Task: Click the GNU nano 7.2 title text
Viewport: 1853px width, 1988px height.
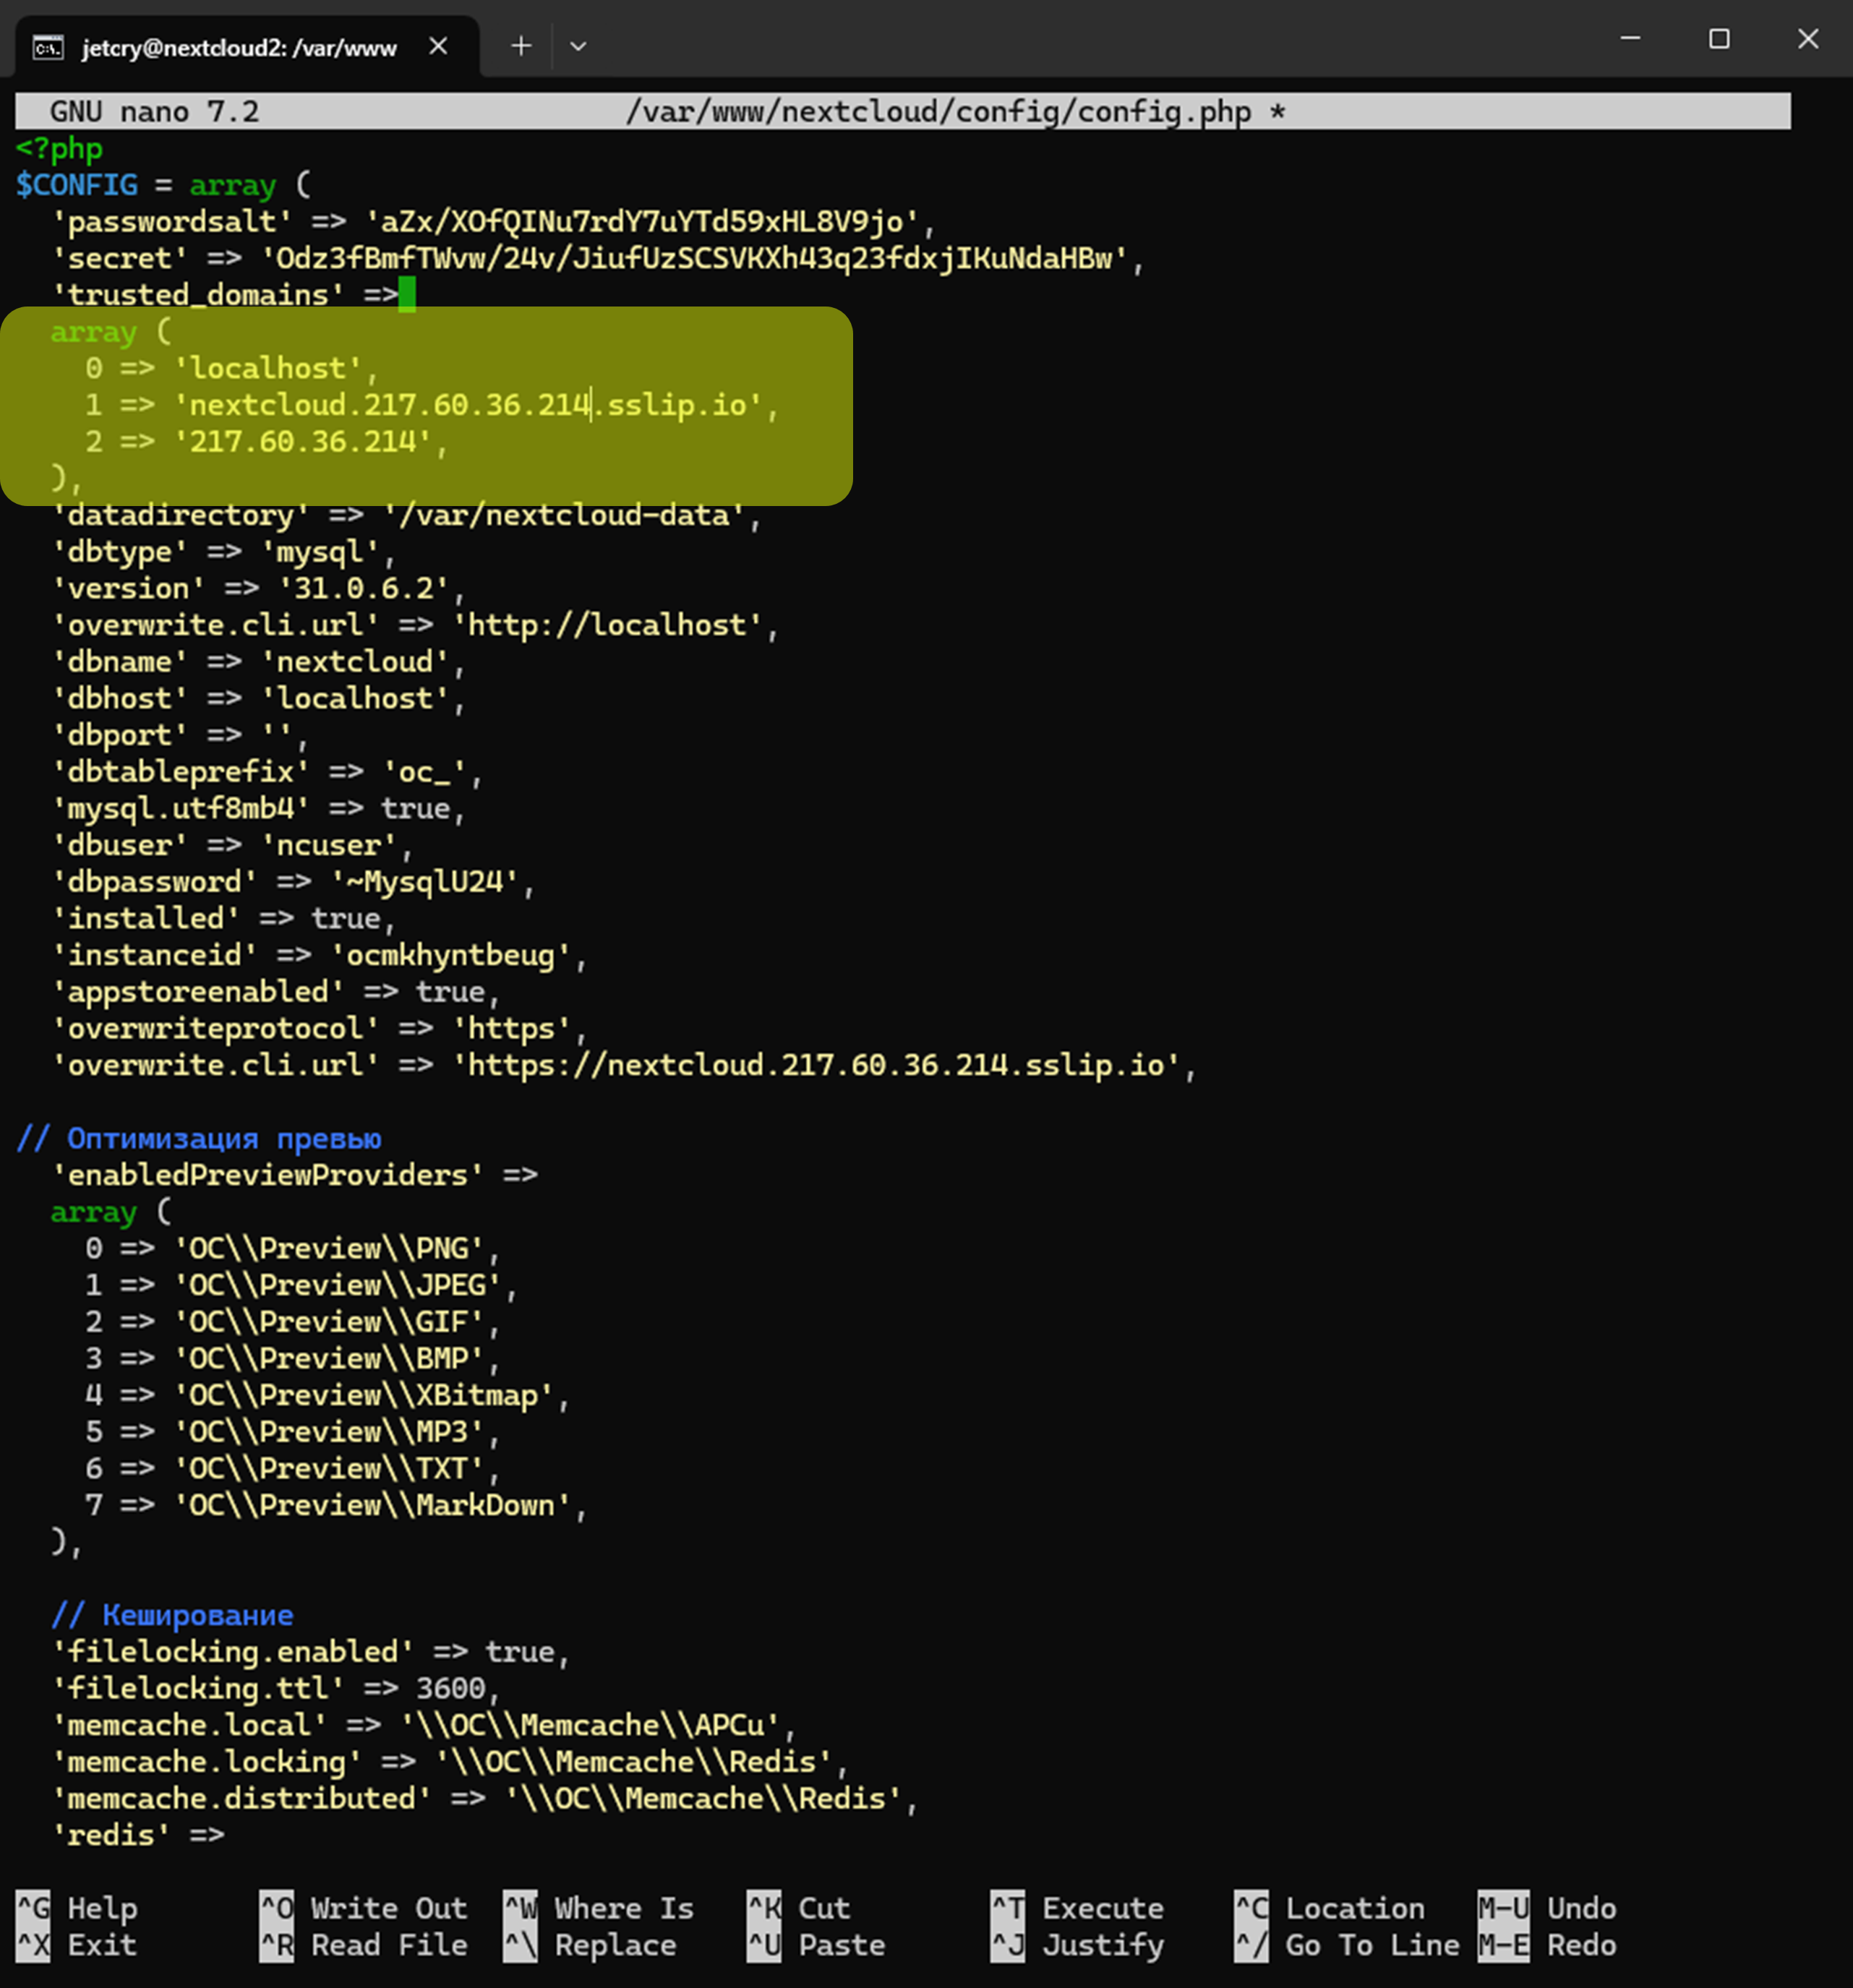Action: pos(154,111)
